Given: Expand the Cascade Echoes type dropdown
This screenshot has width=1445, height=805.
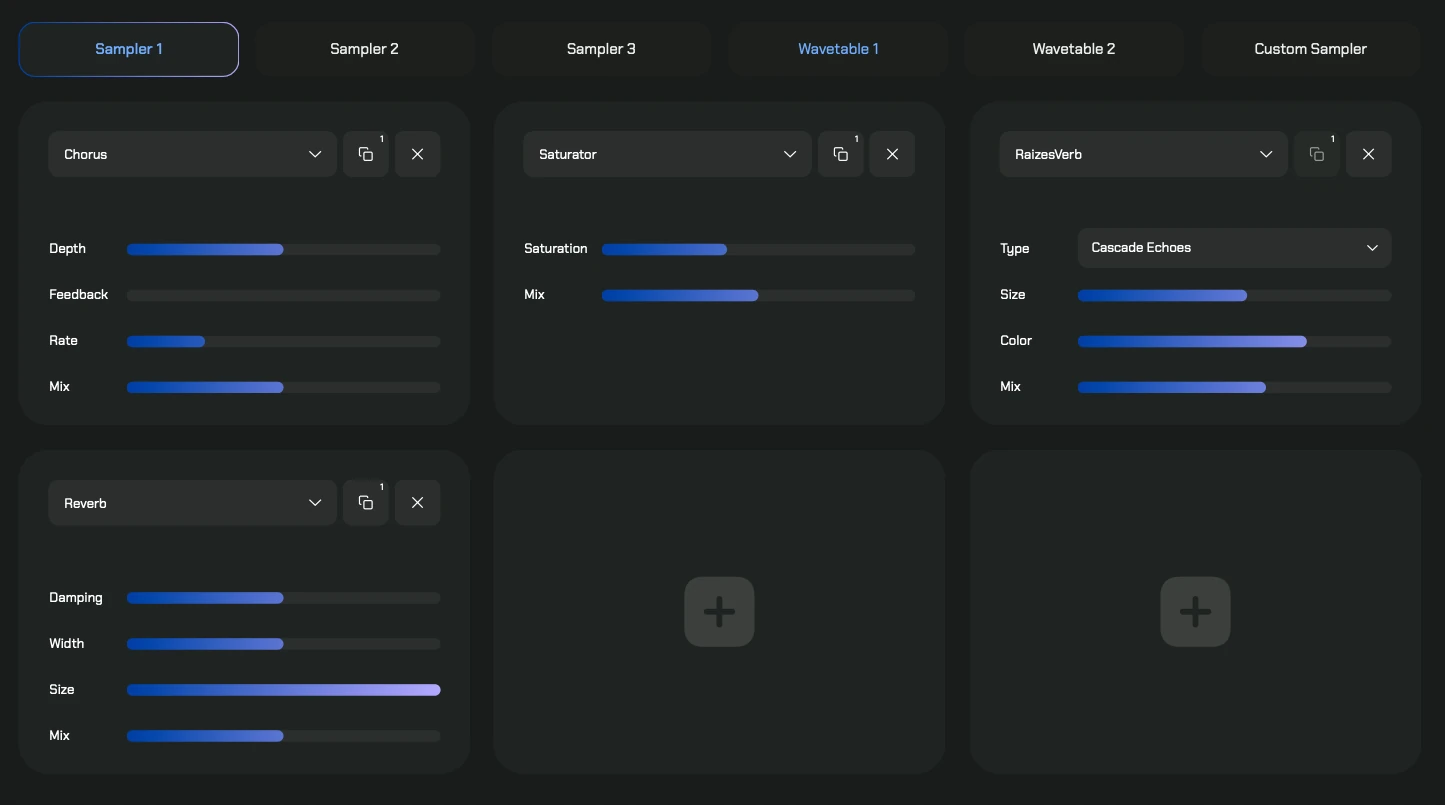Looking at the screenshot, I should (1234, 248).
